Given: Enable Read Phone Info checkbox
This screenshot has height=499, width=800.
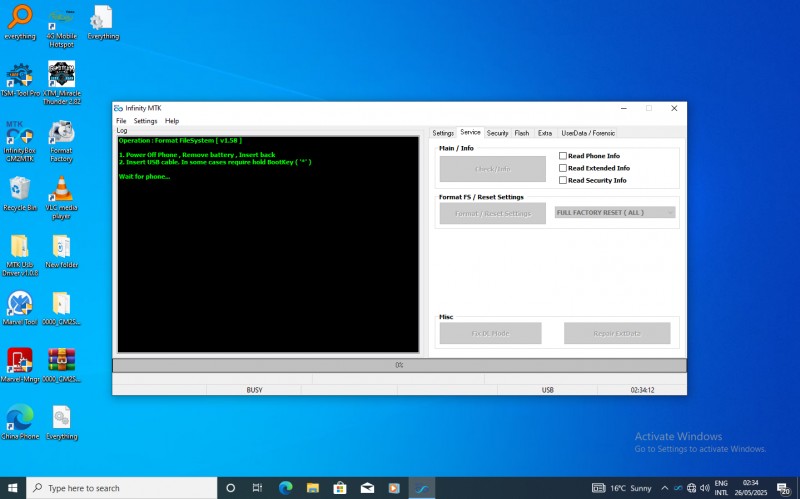Looking at the screenshot, I should (563, 156).
